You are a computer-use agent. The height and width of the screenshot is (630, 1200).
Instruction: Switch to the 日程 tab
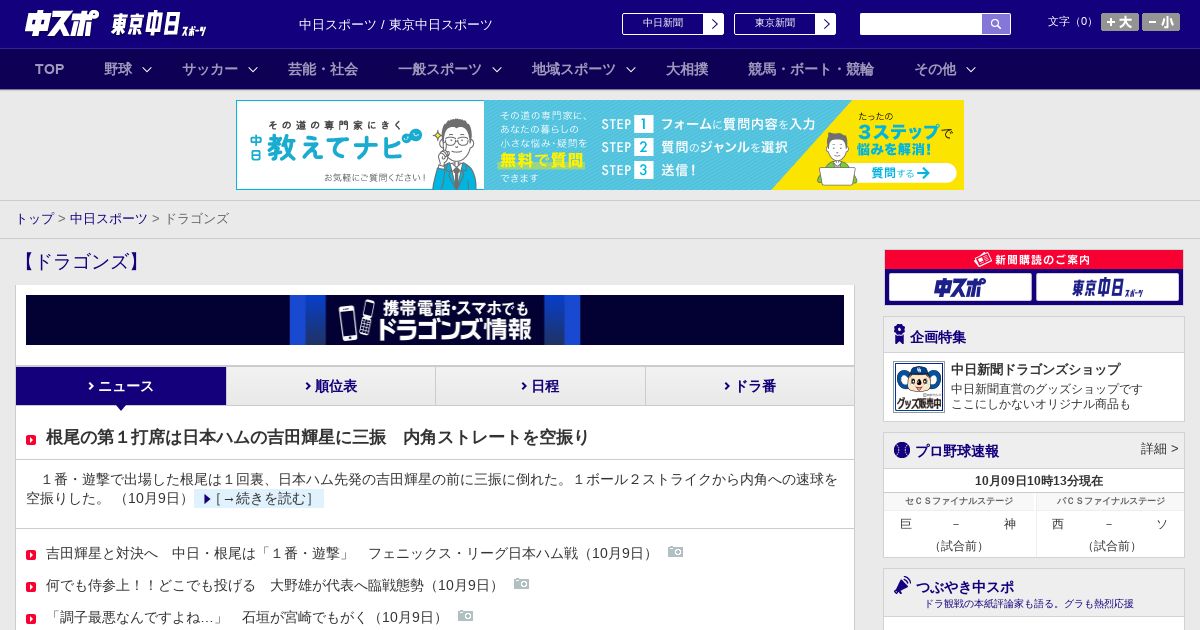pos(540,386)
